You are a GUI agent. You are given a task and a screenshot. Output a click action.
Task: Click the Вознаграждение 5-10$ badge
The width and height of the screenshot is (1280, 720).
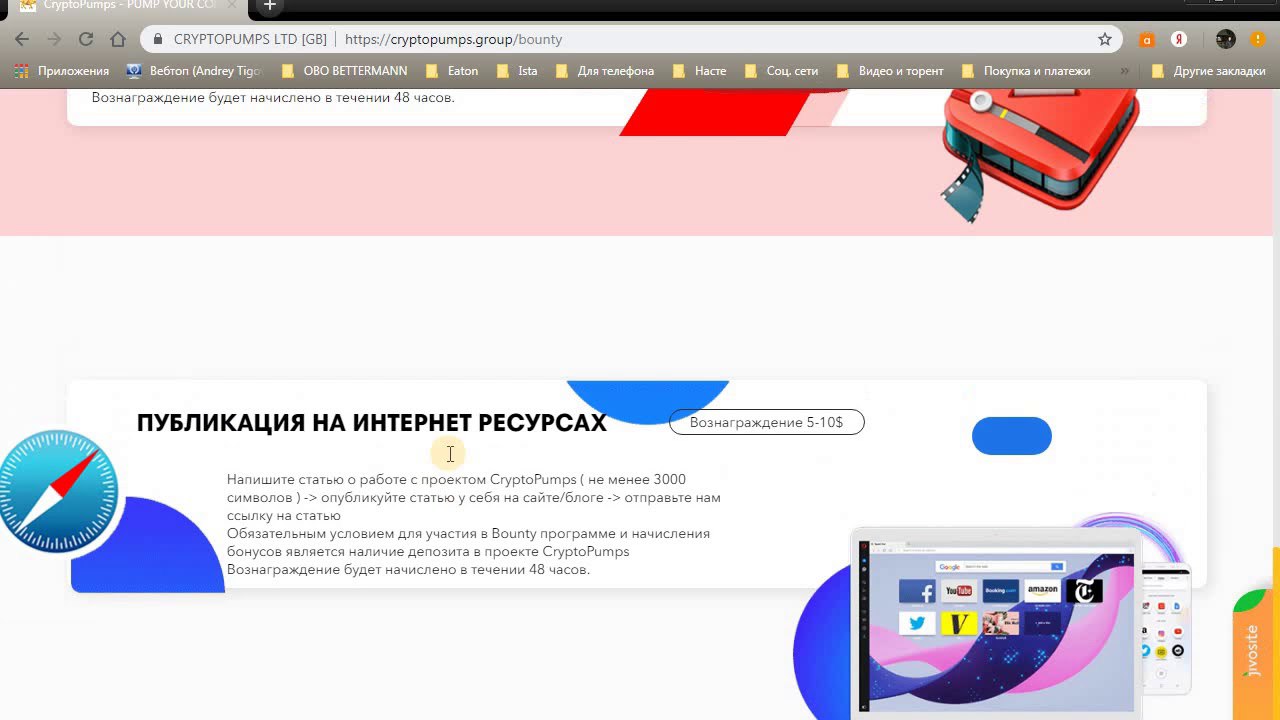click(767, 422)
